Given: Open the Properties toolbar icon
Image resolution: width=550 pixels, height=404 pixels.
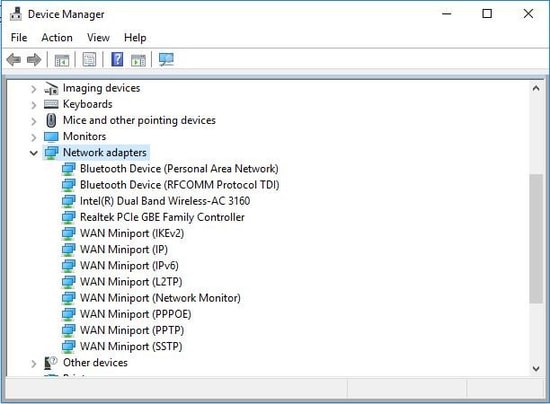Looking at the screenshot, I should tap(89, 60).
